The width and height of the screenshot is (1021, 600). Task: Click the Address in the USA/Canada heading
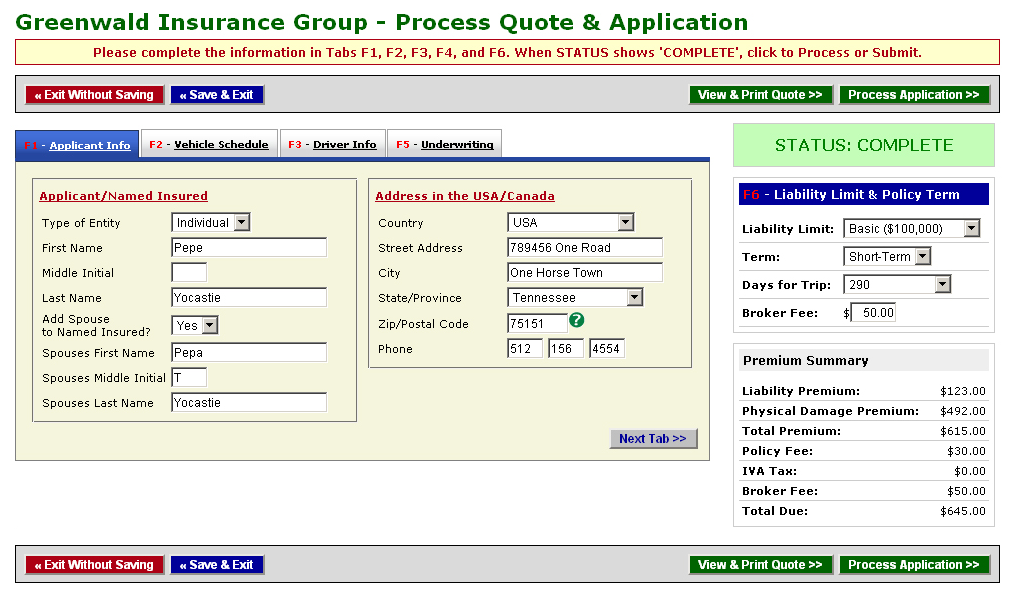click(465, 196)
